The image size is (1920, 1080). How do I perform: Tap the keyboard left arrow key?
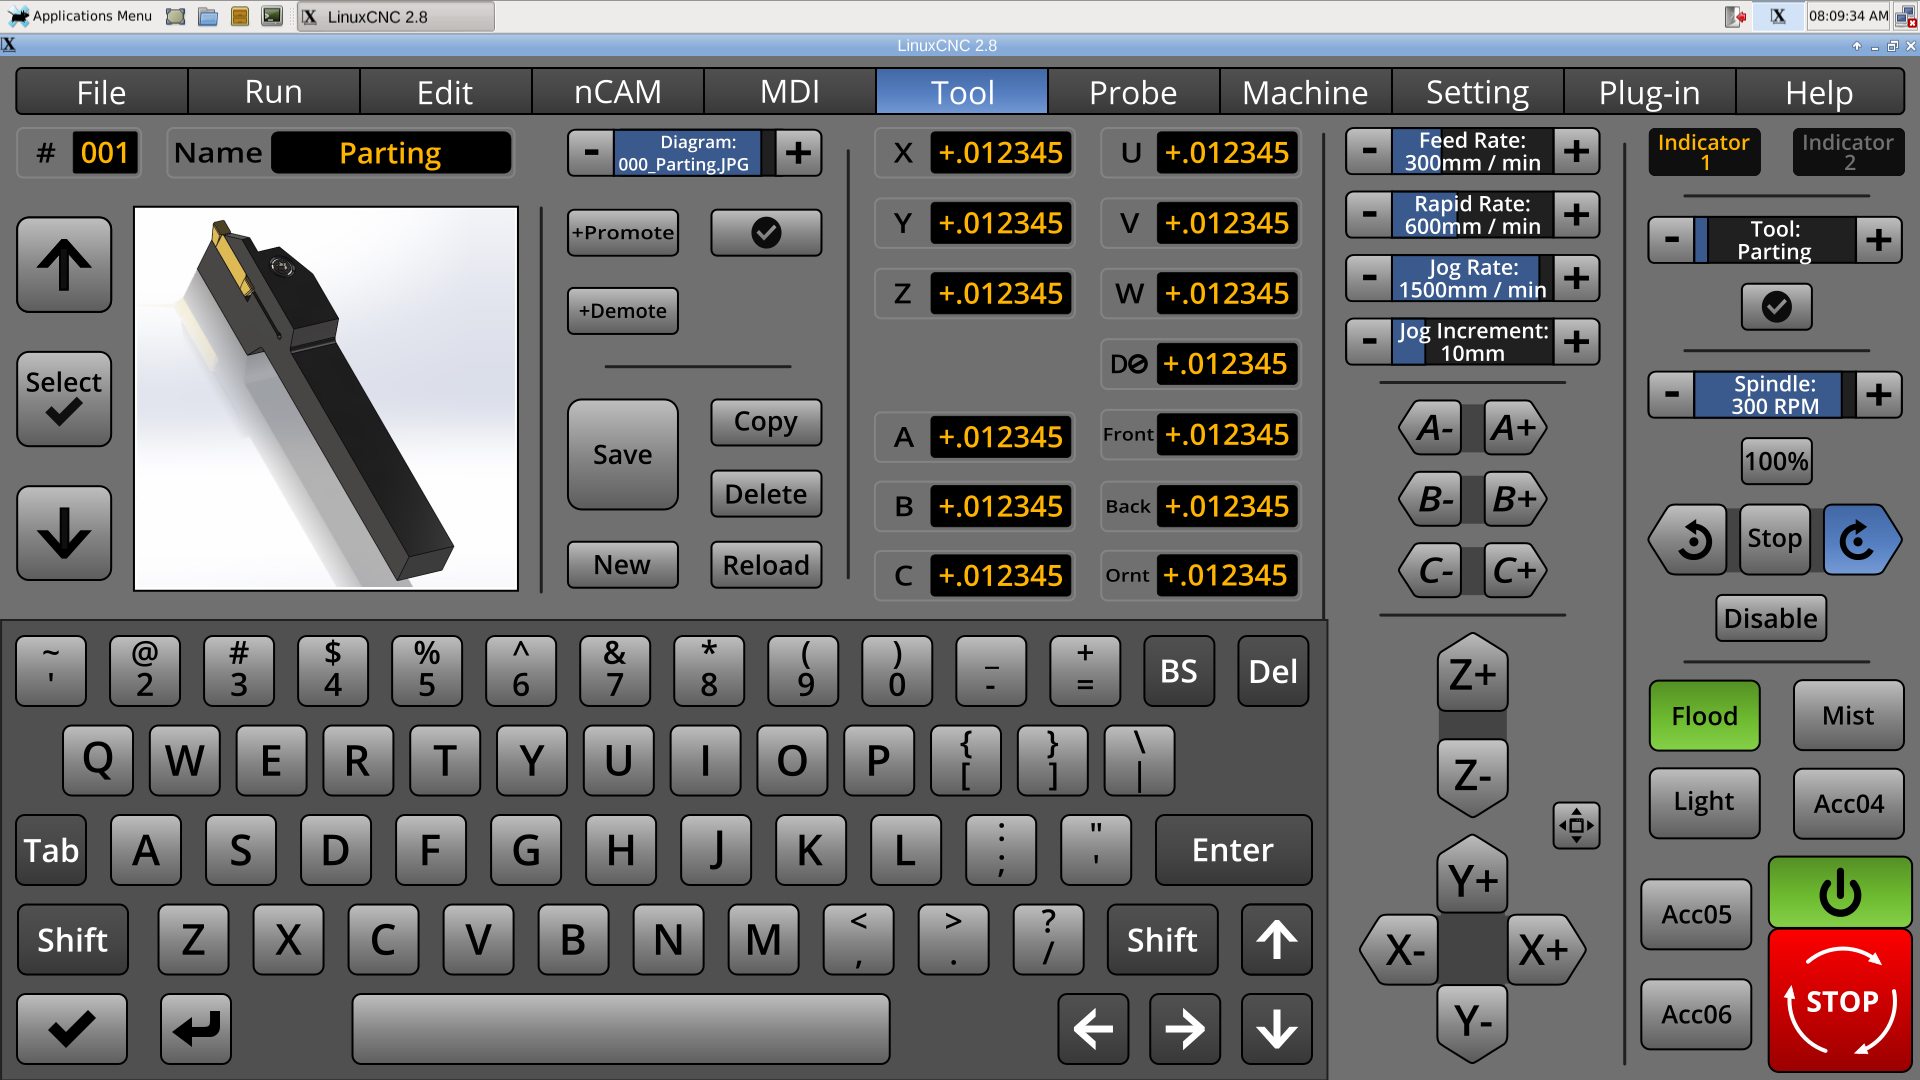tap(1093, 1029)
